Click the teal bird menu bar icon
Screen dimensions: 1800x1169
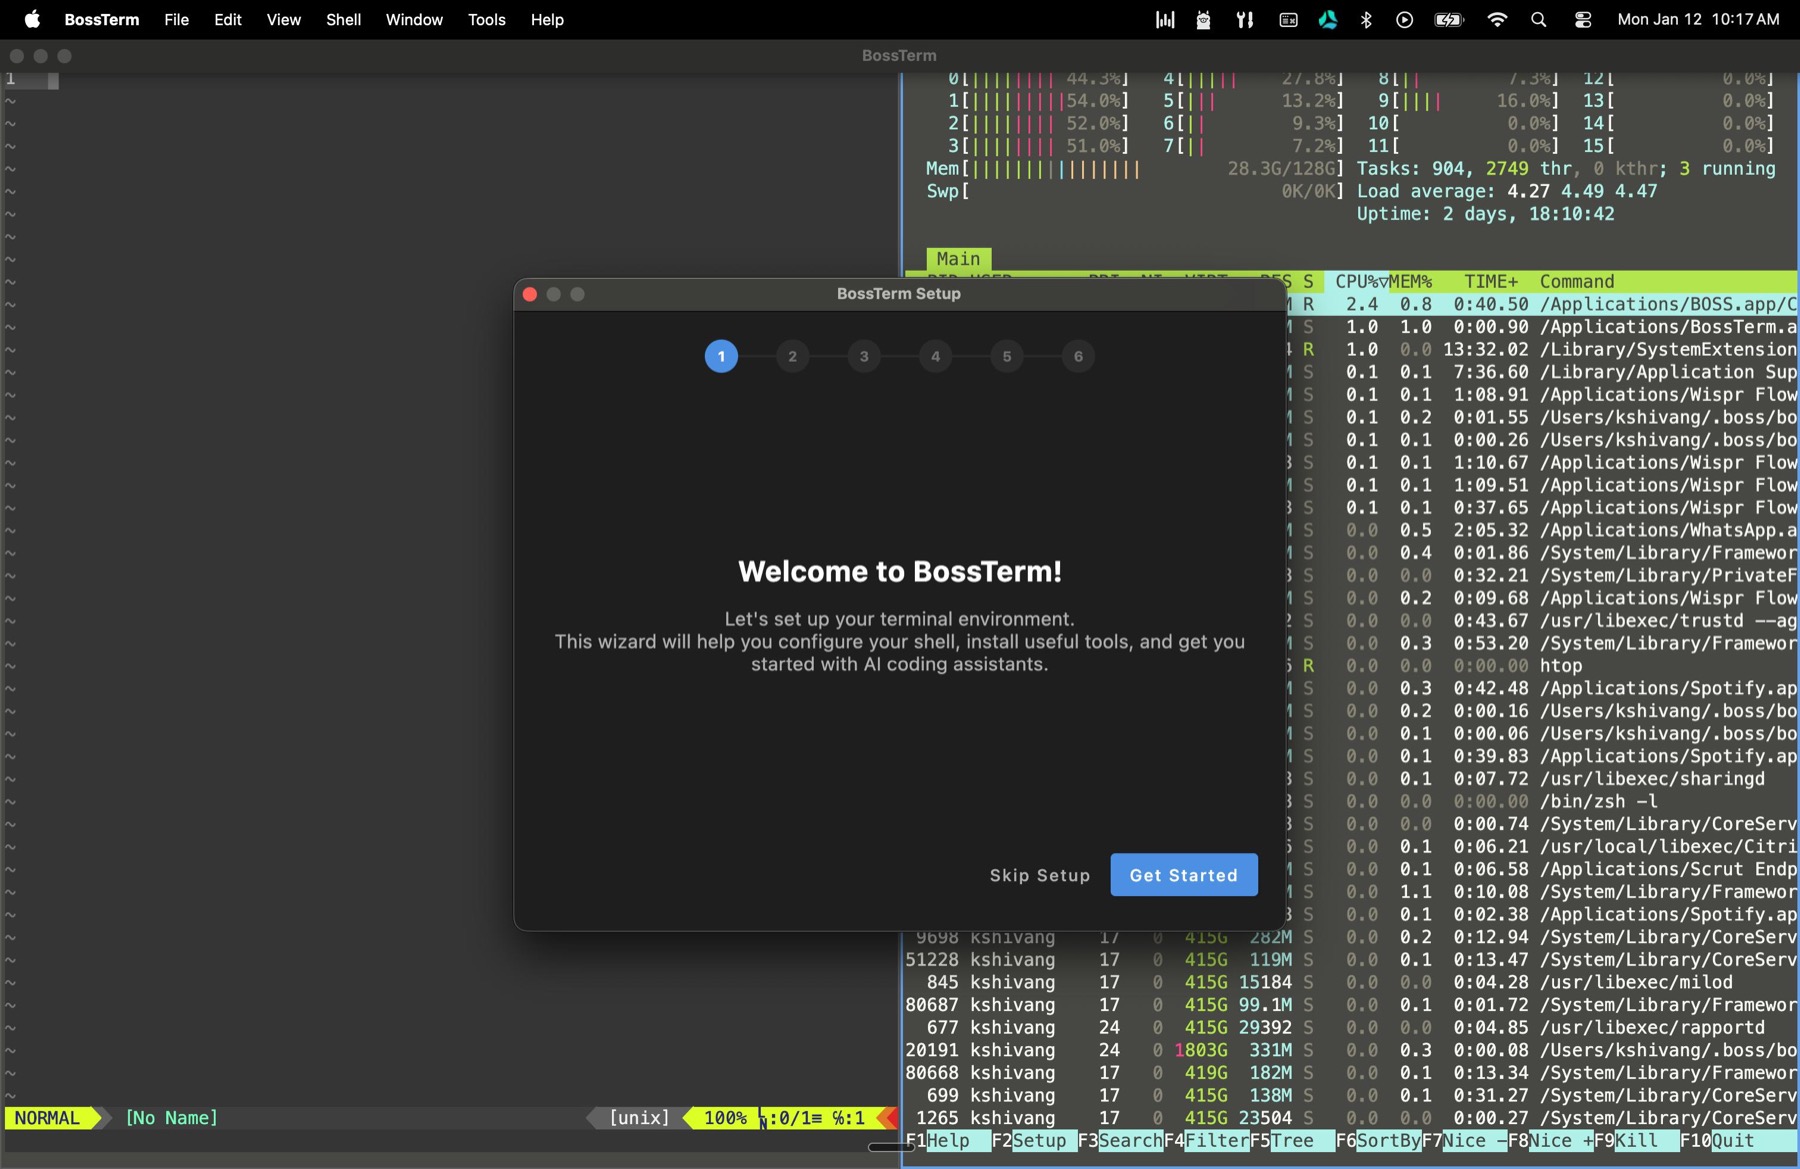[x=1328, y=19]
